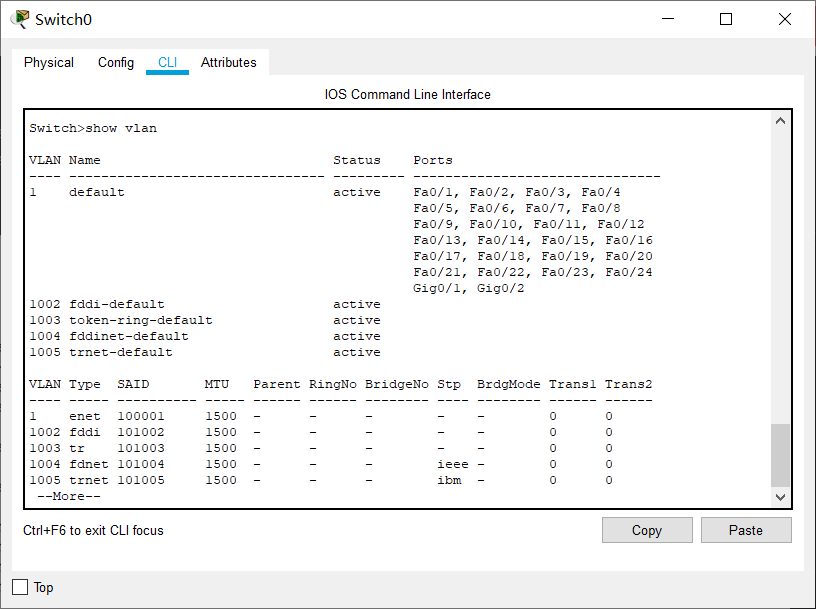This screenshot has height=609, width=816.
Task: Click the 'trnet-default' VLAN row
Action: point(205,352)
